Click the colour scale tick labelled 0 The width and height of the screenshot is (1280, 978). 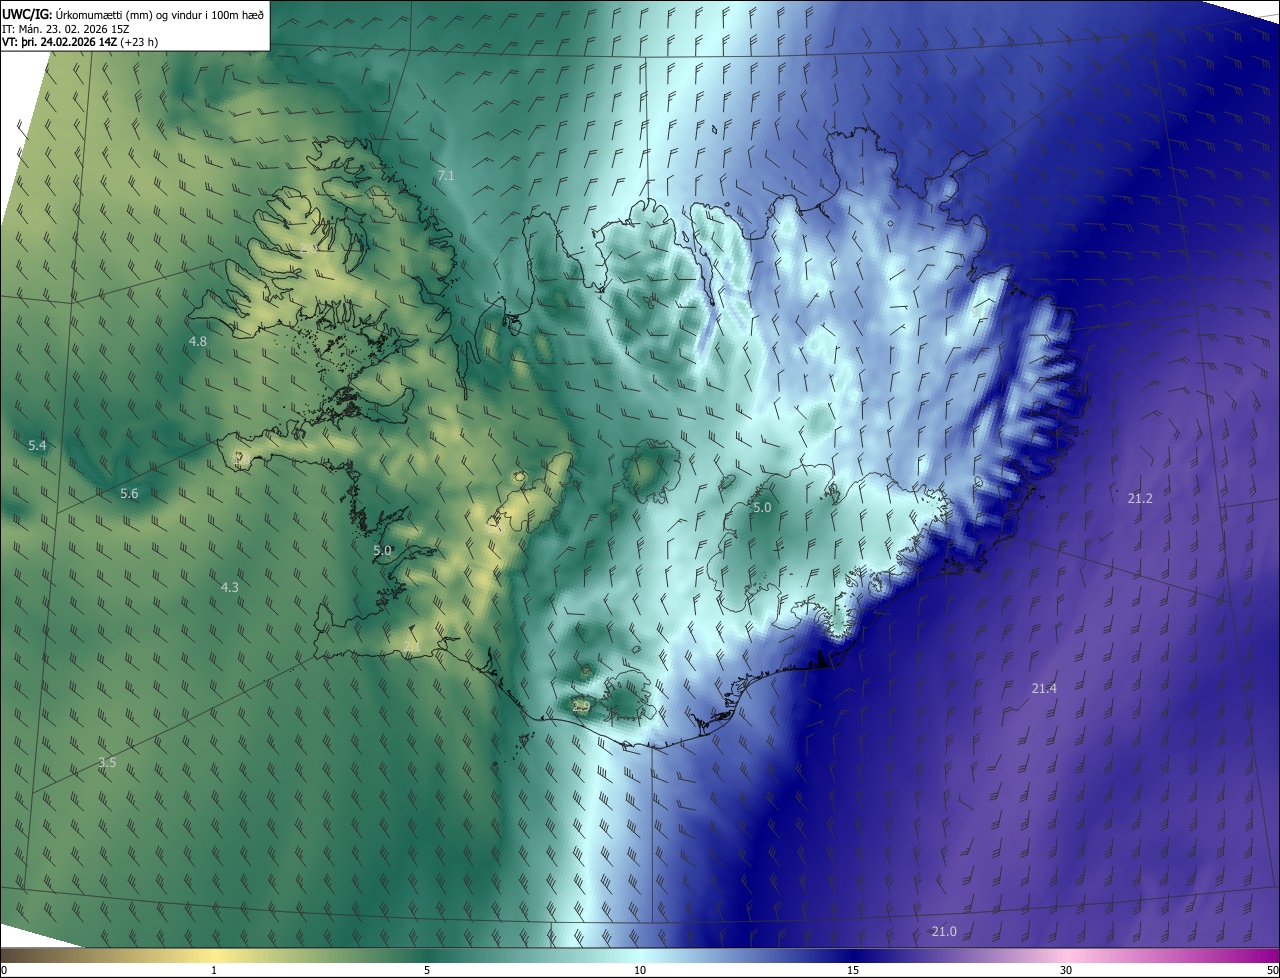coord(4,970)
